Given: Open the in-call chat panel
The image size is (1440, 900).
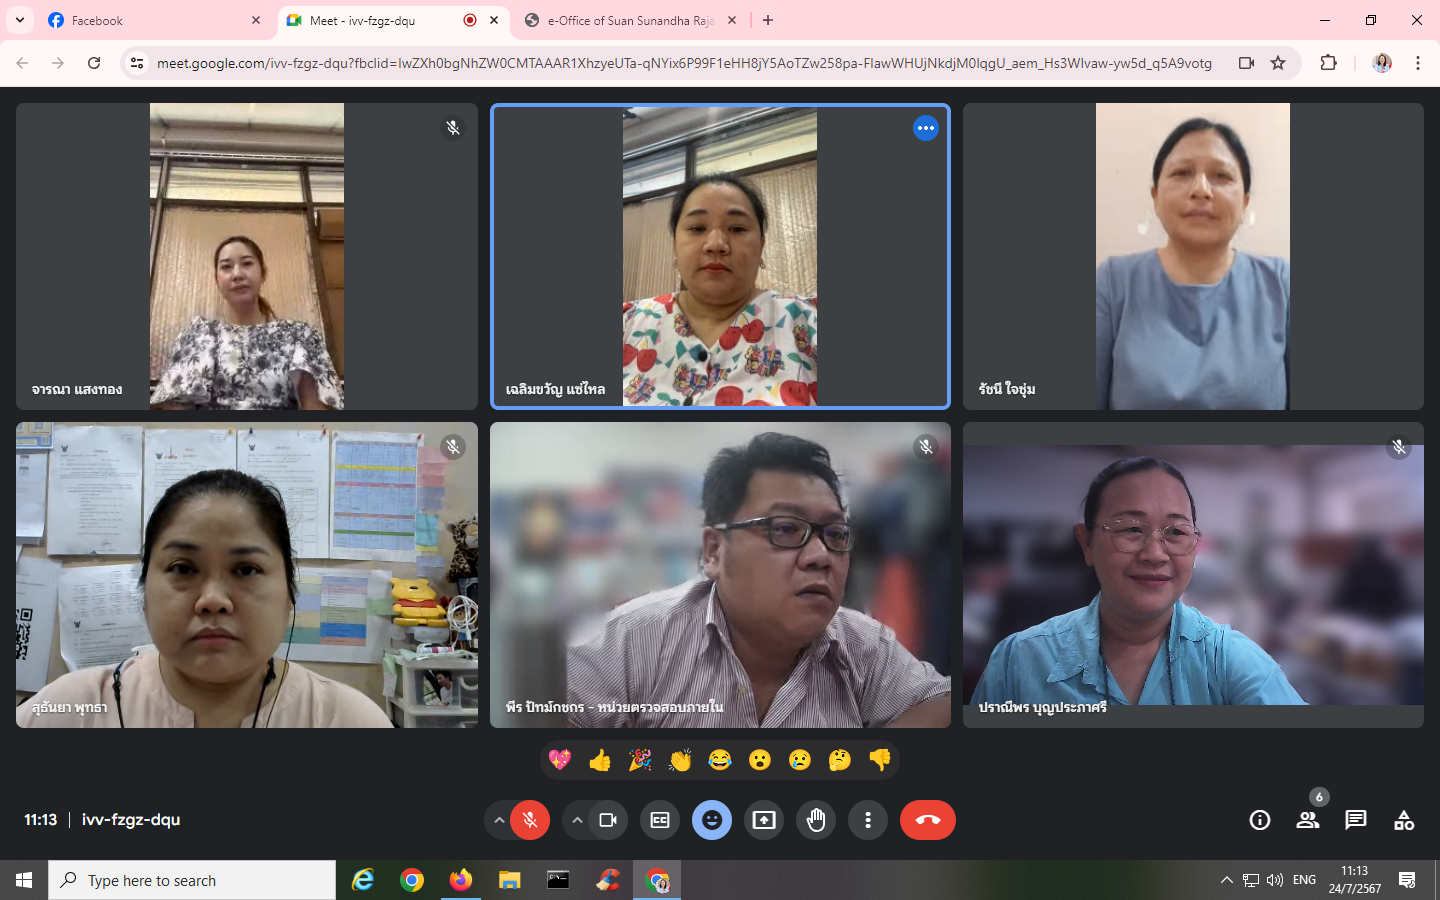Looking at the screenshot, I should [x=1355, y=820].
